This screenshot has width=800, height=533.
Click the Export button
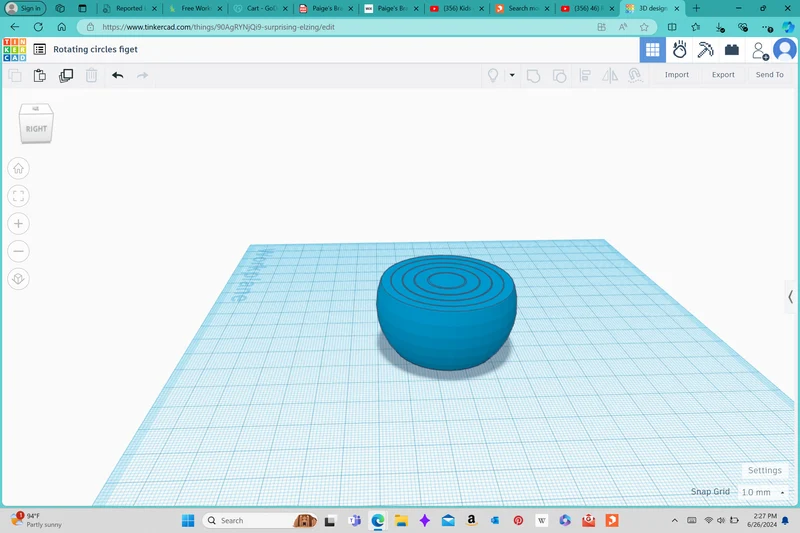coord(723,74)
